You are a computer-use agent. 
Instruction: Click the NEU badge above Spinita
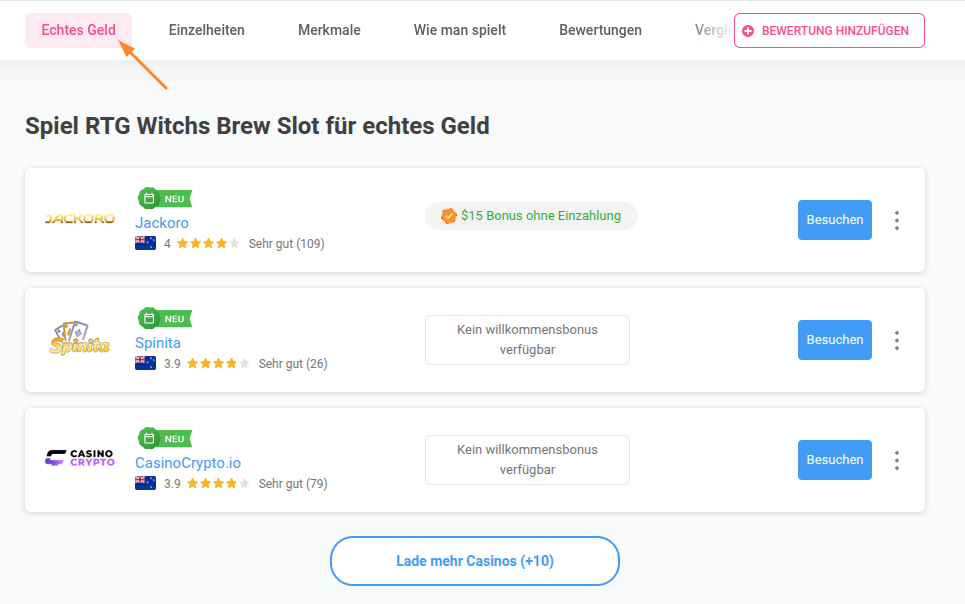pos(165,318)
